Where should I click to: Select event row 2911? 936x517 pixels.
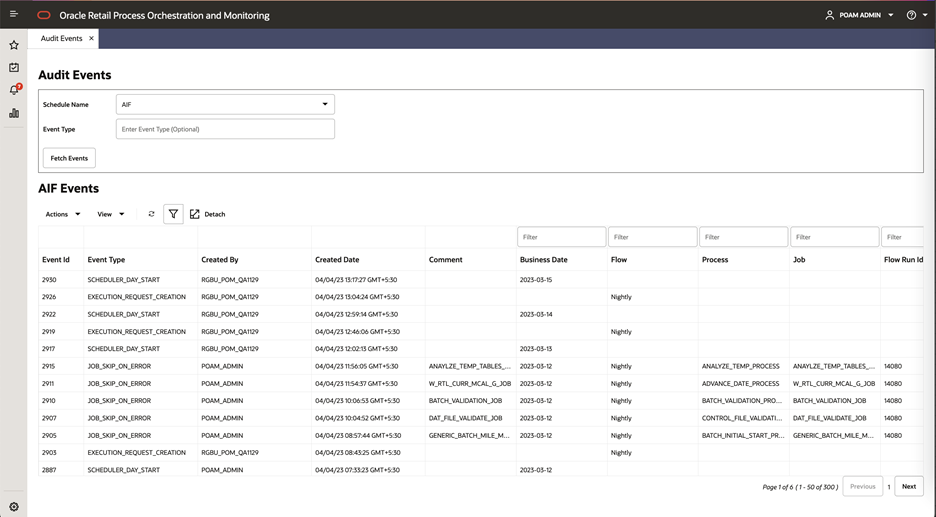click(481, 383)
